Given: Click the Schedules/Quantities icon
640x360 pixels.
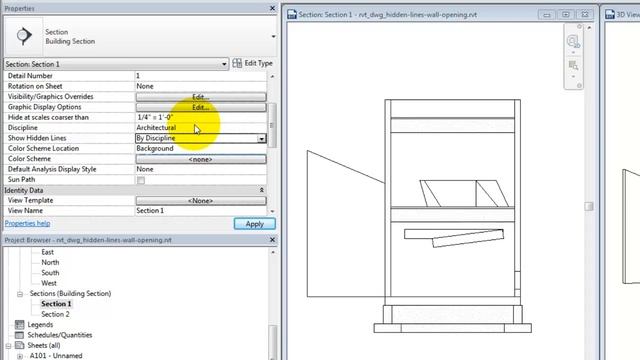Looking at the screenshot, I should coord(19,335).
